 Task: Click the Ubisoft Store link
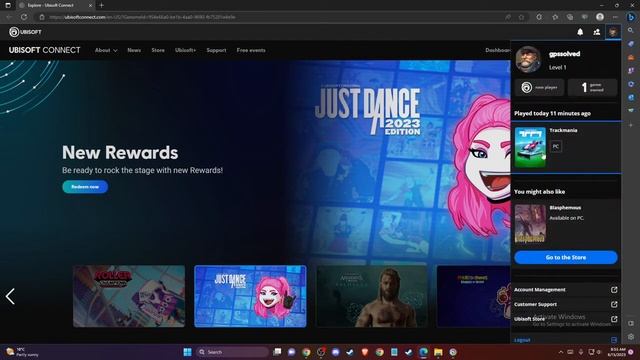click(529, 319)
